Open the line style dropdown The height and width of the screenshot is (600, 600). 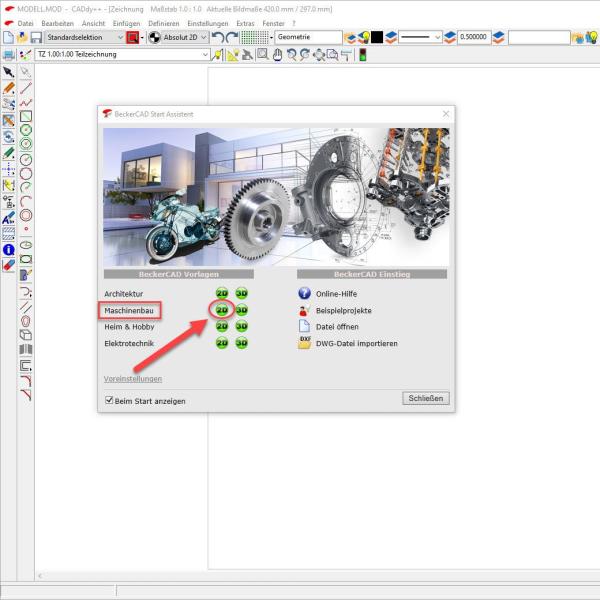tap(420, 38)
